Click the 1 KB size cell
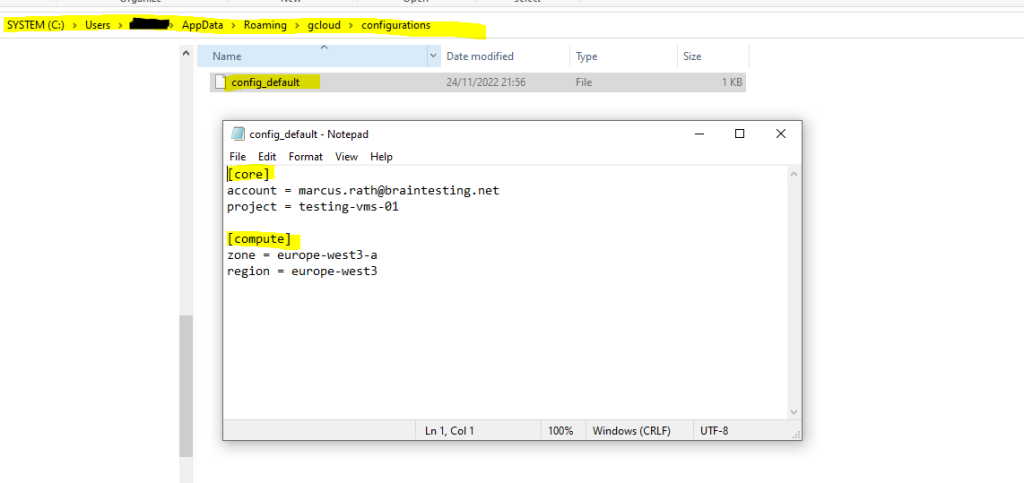The image size is (1024, 483). (x=731, y=82)
